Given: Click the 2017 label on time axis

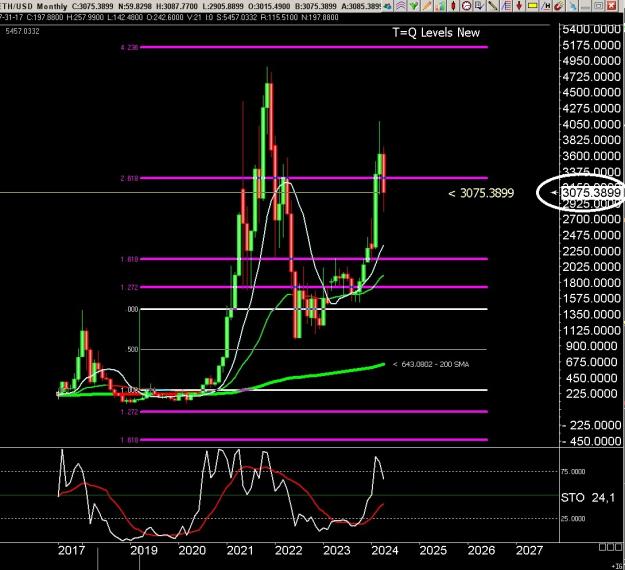Looking at the screenshot, I should [x=71, y=550].
